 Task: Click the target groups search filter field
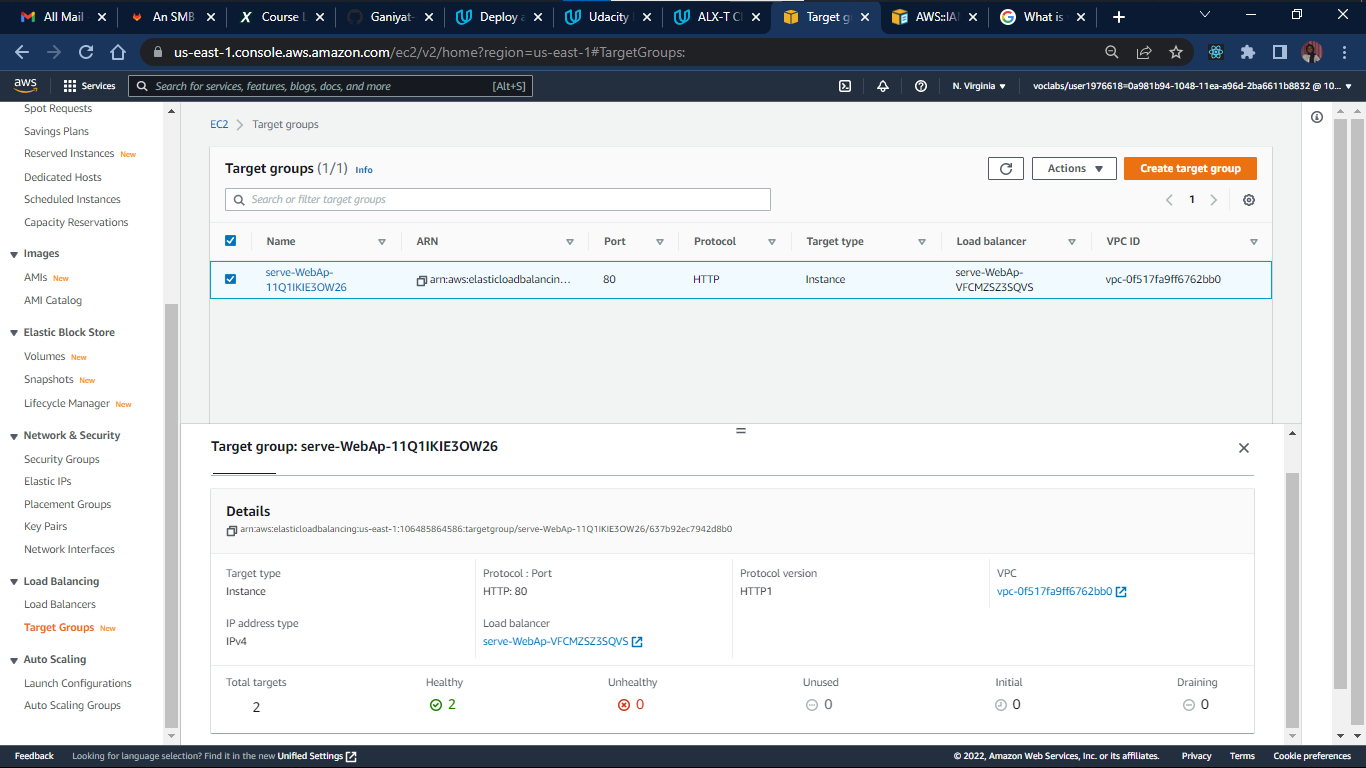497,200
